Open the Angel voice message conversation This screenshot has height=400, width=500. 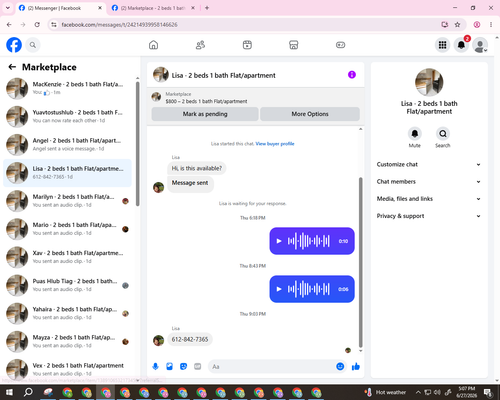point(68,145)
